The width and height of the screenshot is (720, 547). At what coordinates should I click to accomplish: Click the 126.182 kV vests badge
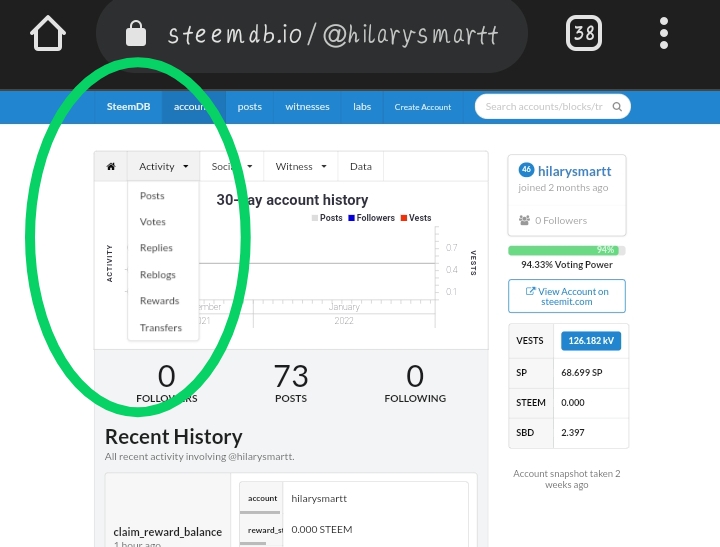click(591, 341)
